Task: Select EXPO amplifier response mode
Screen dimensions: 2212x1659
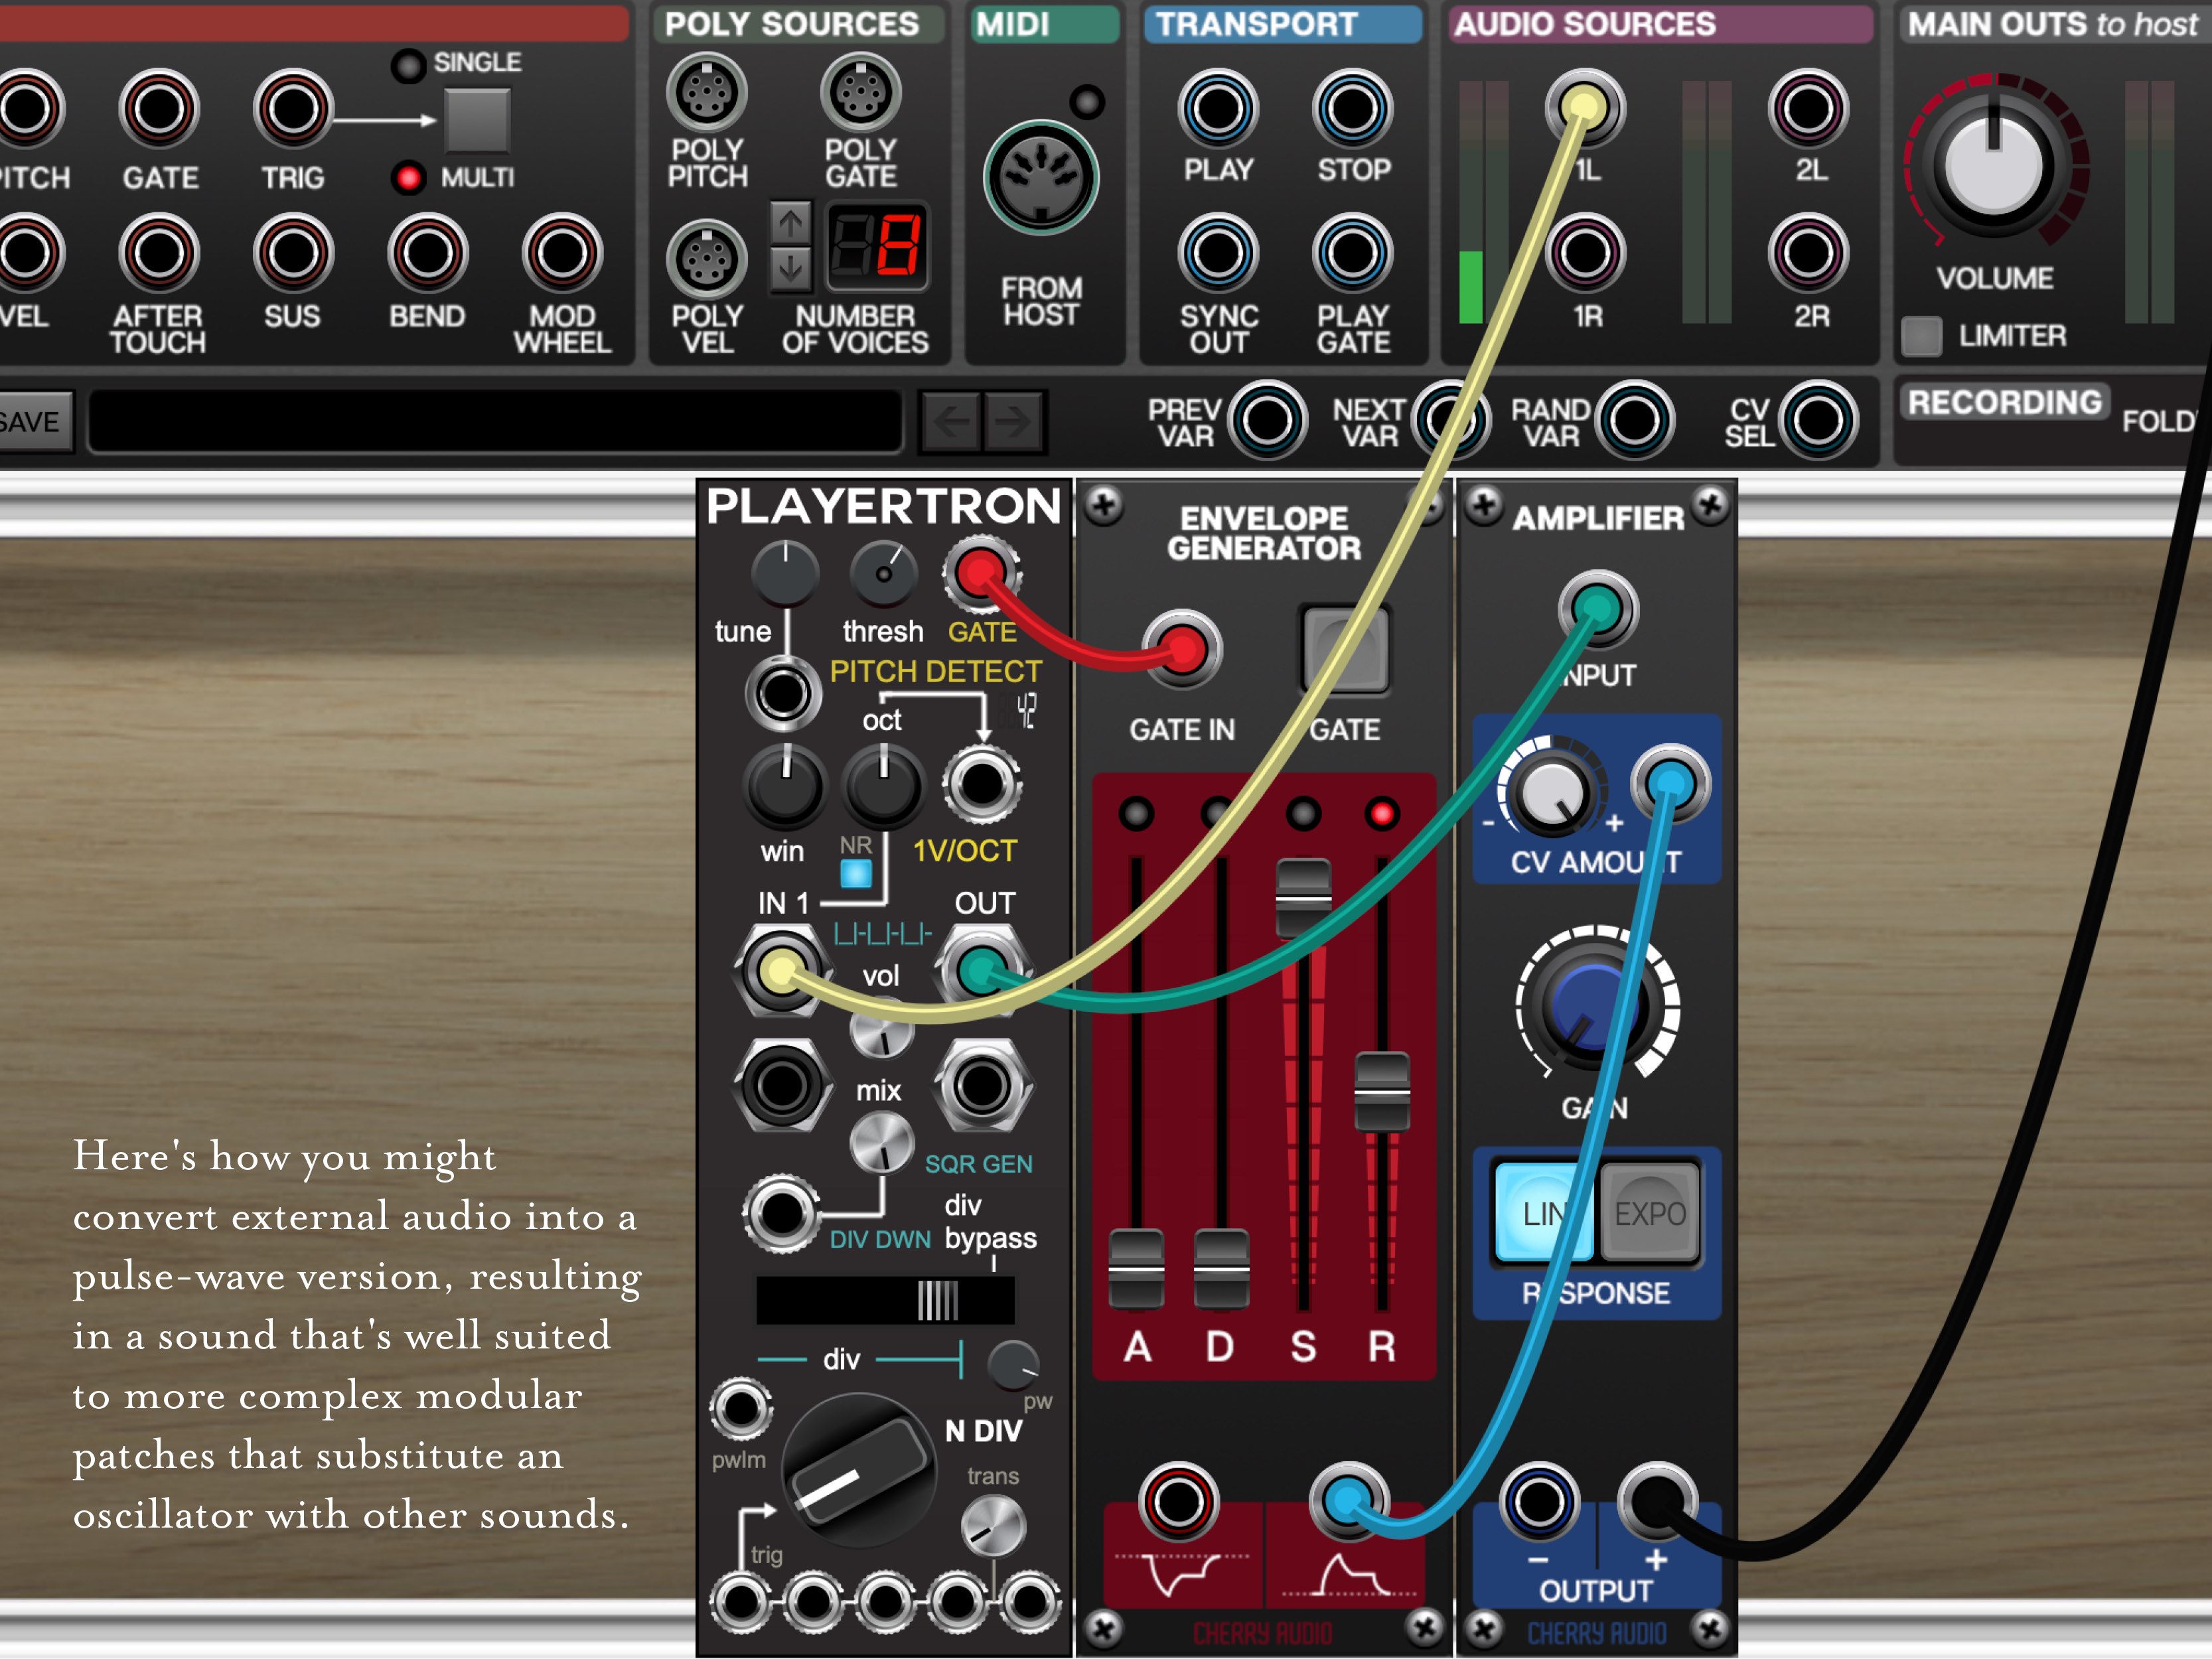Action: 1649,1213
